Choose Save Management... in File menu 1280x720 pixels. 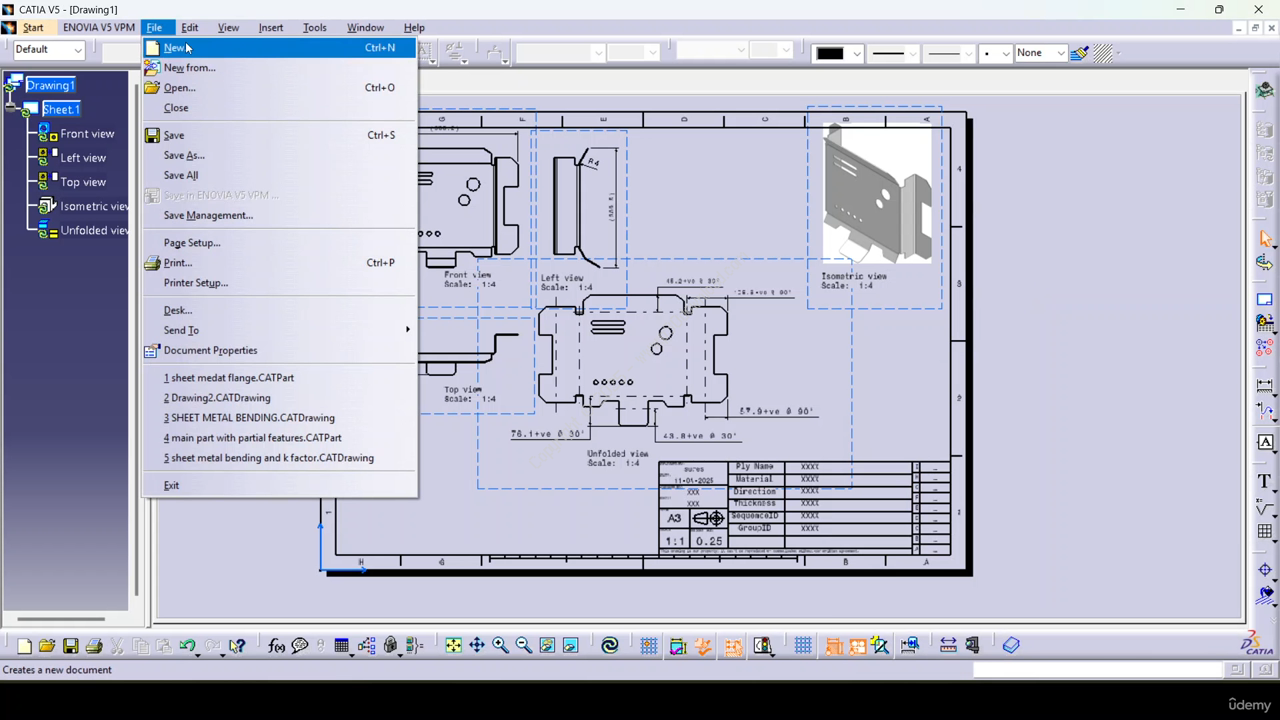pos(280,216)
